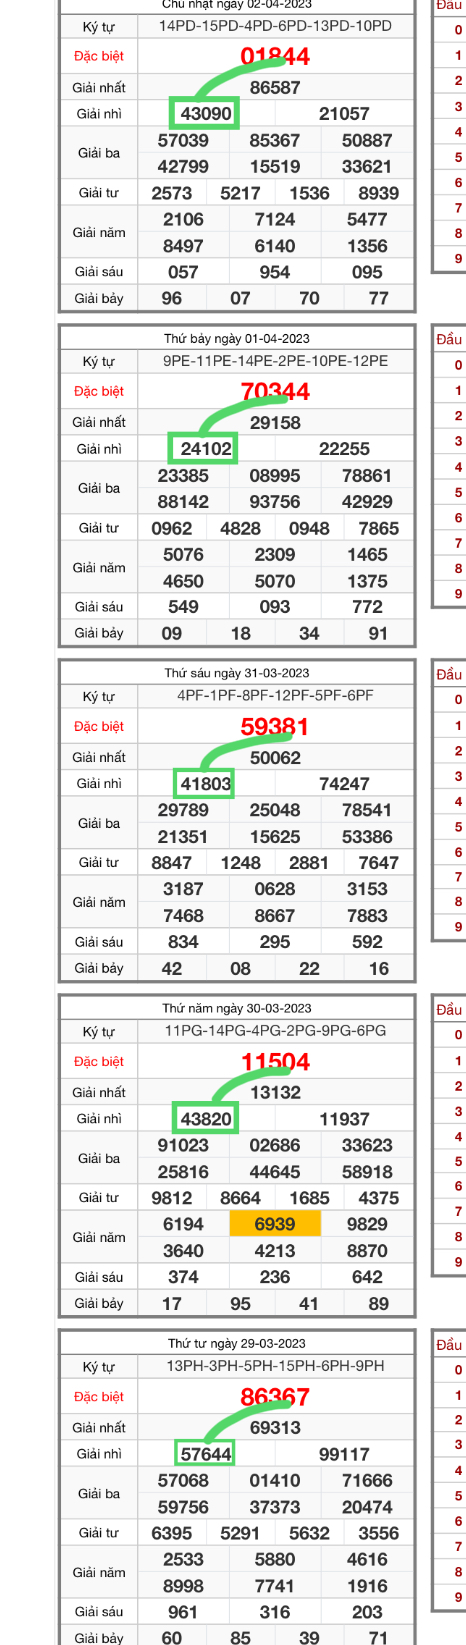The image size is (466, 1645).
Task: Click Giải ba label in the 31-03-2023 table
Action: coord(99,823)
